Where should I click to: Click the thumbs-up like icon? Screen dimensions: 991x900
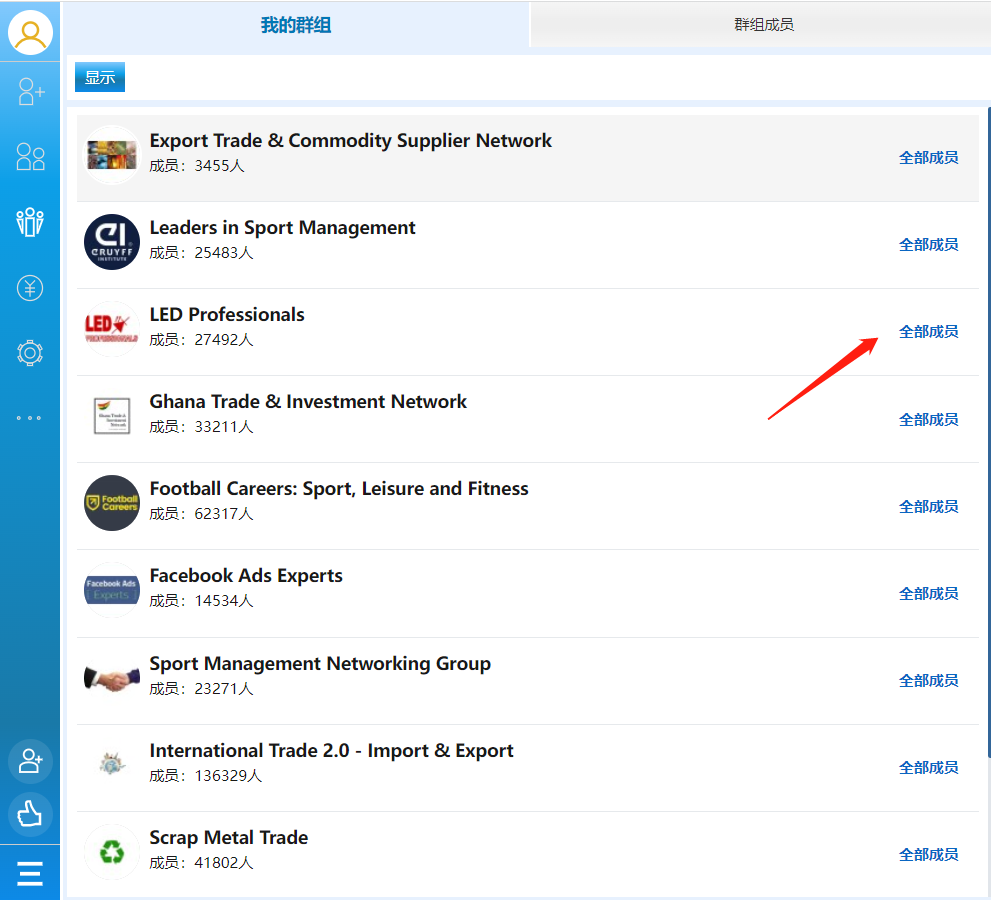30,814
